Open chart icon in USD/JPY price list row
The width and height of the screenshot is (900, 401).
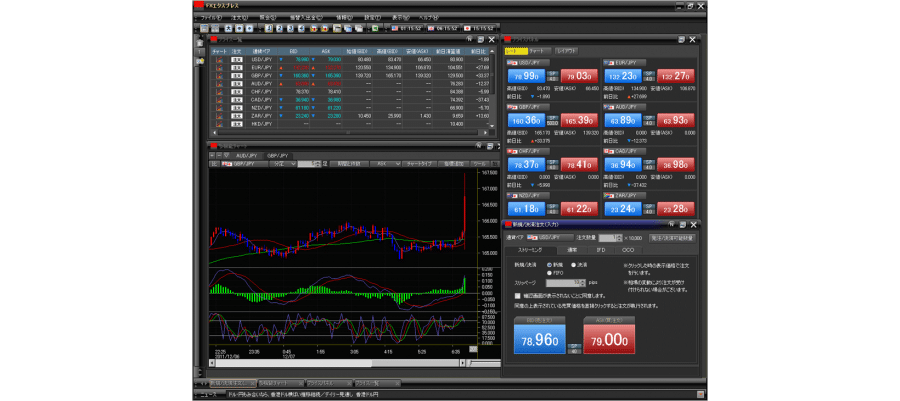[x=219, y=59]
